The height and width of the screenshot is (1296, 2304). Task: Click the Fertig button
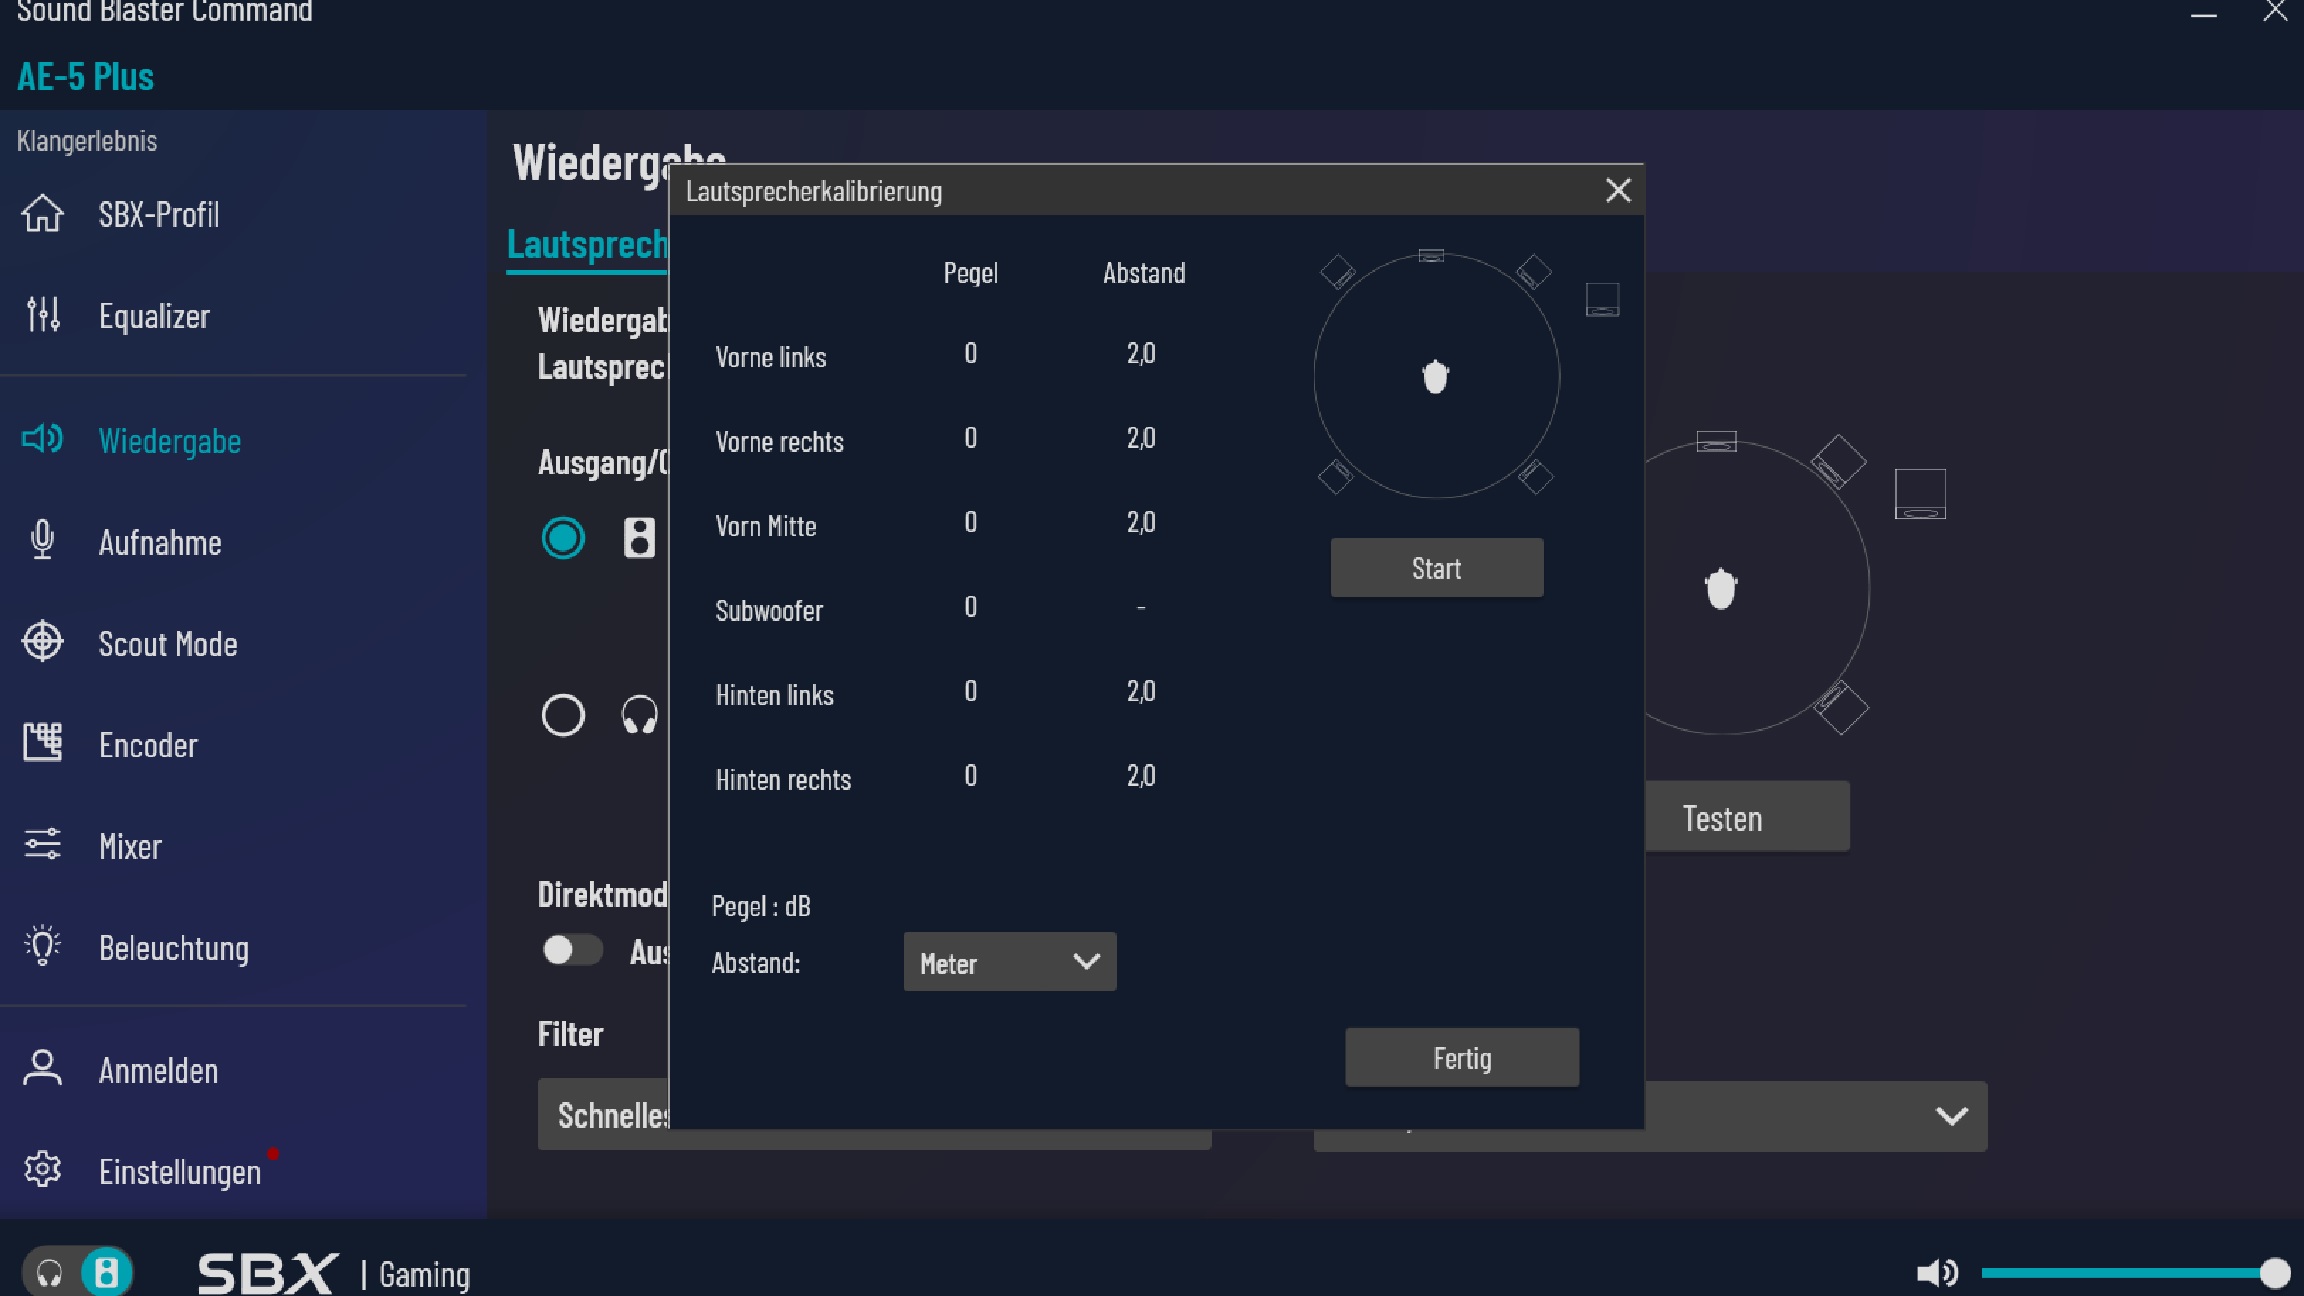coord(1461,1058)
